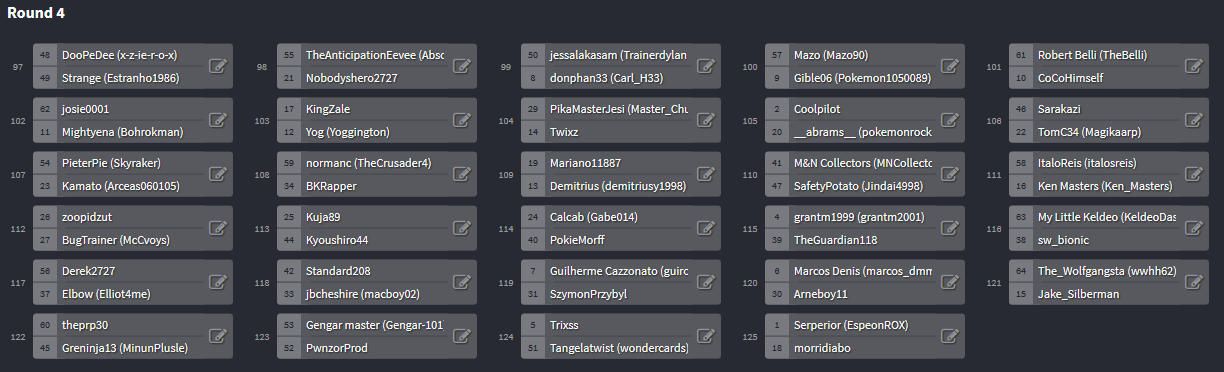Image resolution: width=1224 pixels, height=372 pixels.
Task: Edit match 118 Standard208 vs jbcheshire
Action: coord(461,282)
